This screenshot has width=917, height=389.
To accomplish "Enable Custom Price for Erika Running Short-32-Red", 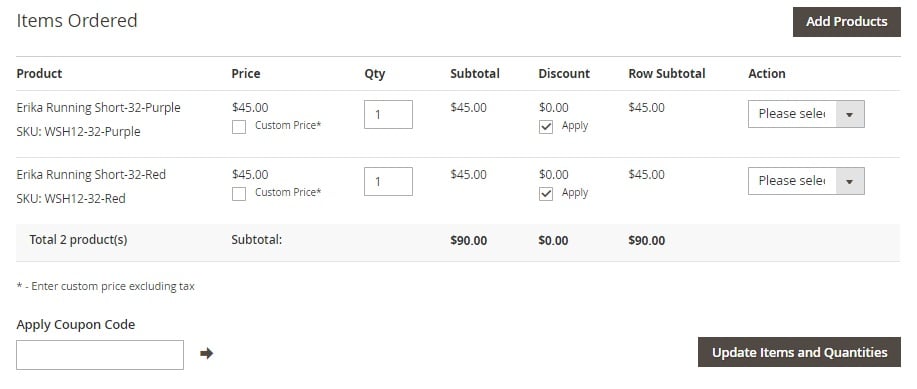I will [239, 194].
